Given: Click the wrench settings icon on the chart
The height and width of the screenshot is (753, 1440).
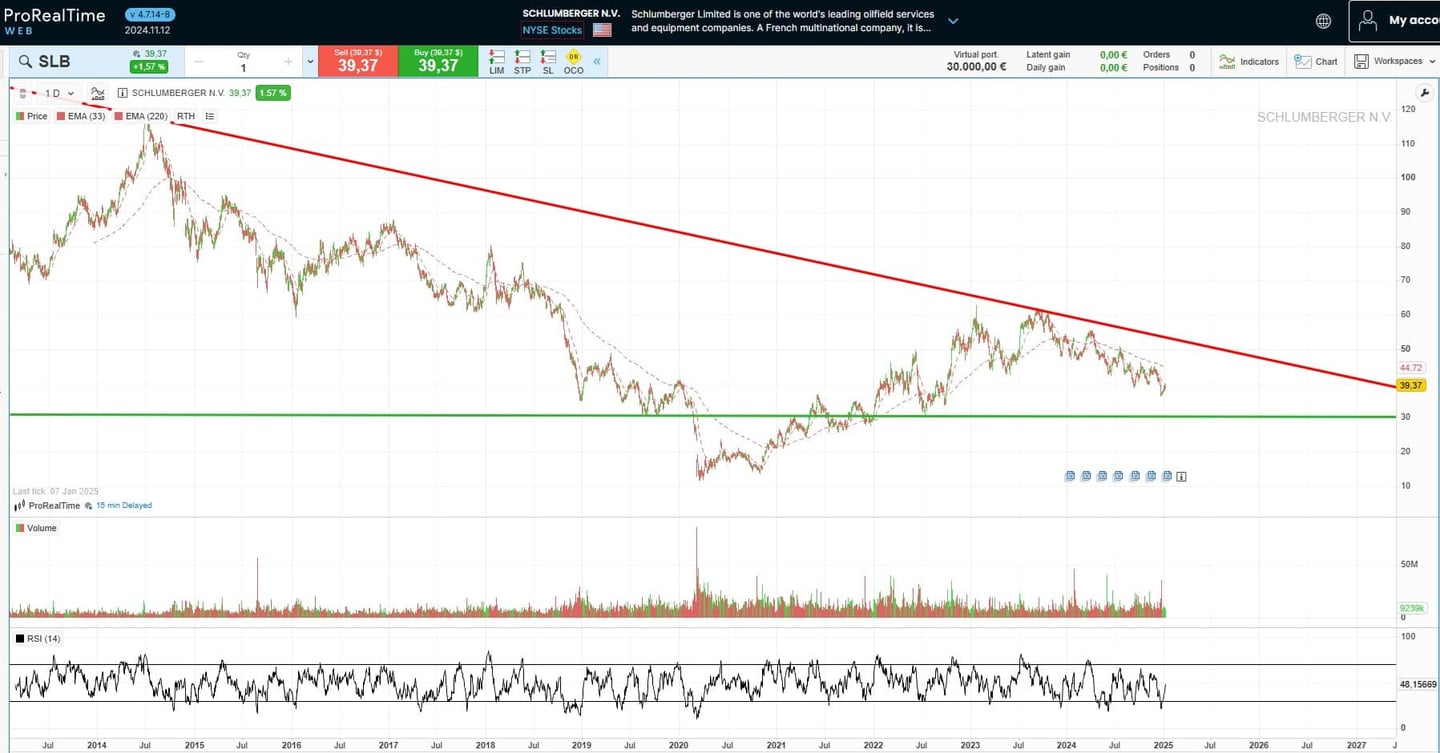Looking at the screenshot, I should (1424, 92).
